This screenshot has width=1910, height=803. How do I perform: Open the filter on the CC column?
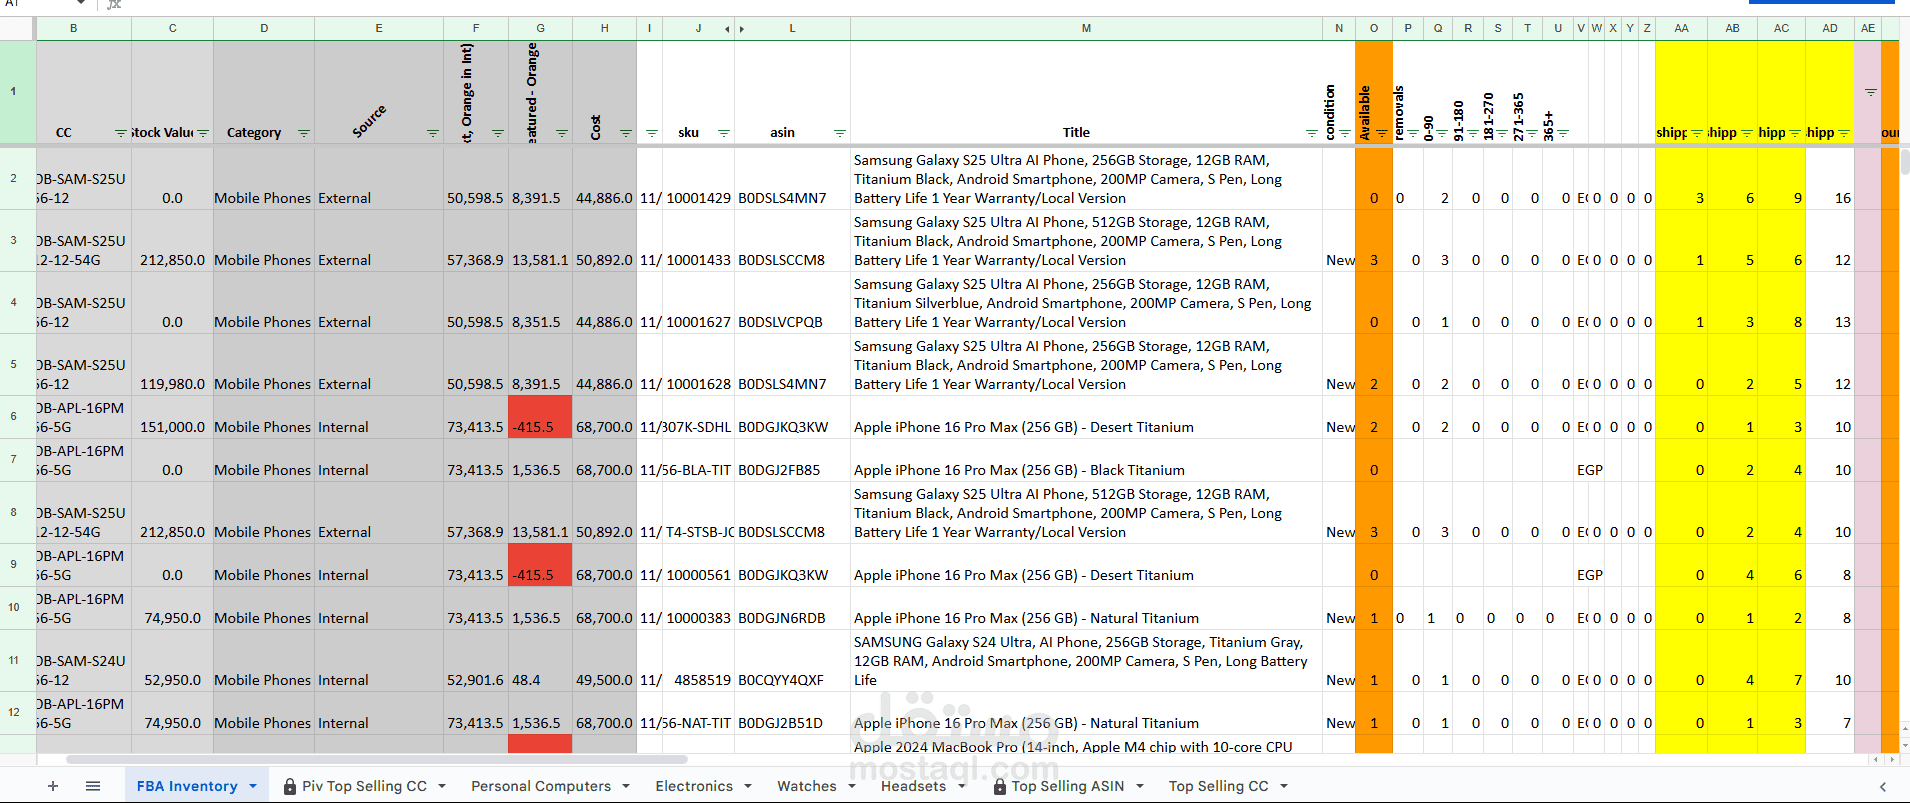coord(121,133)
